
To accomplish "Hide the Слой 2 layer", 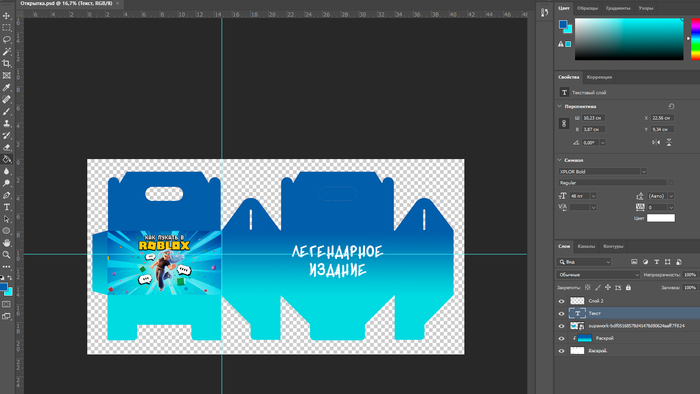I will [561, 301].
